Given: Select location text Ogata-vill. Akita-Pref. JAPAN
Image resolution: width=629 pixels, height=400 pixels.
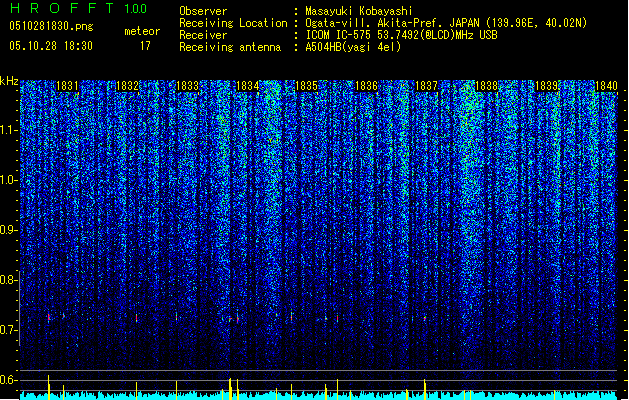Looking at the screenshot, I should (x=392, y=23).
